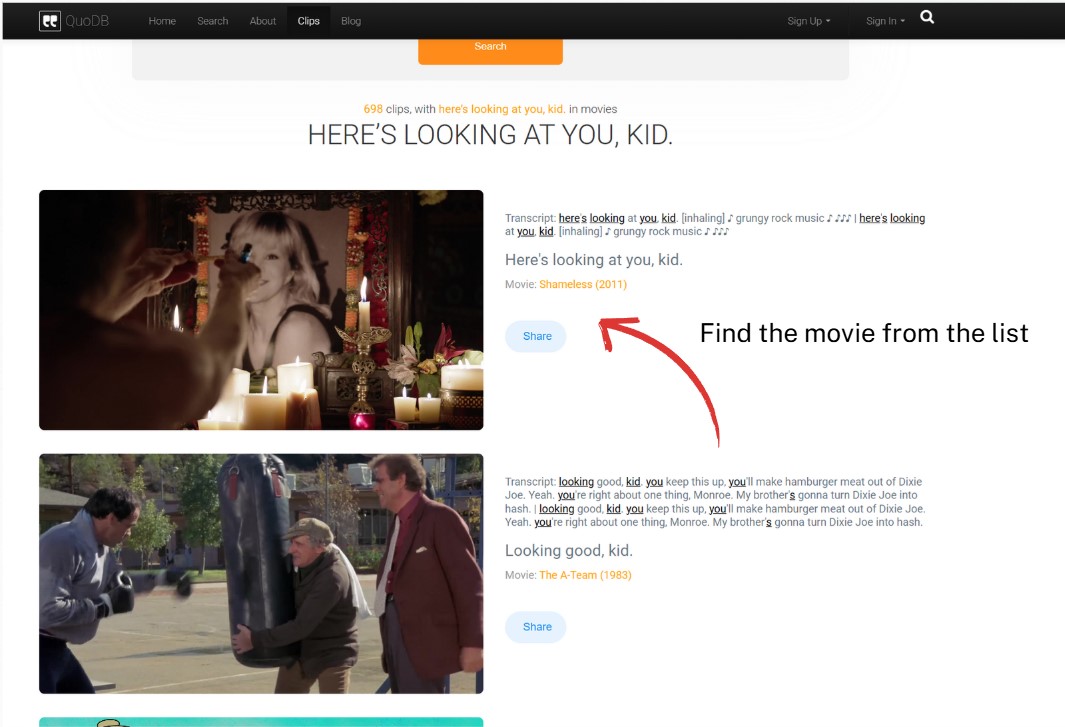Open the Shameless clip thumbnail with candles
1065x727 pixels.
pos(261,310)
